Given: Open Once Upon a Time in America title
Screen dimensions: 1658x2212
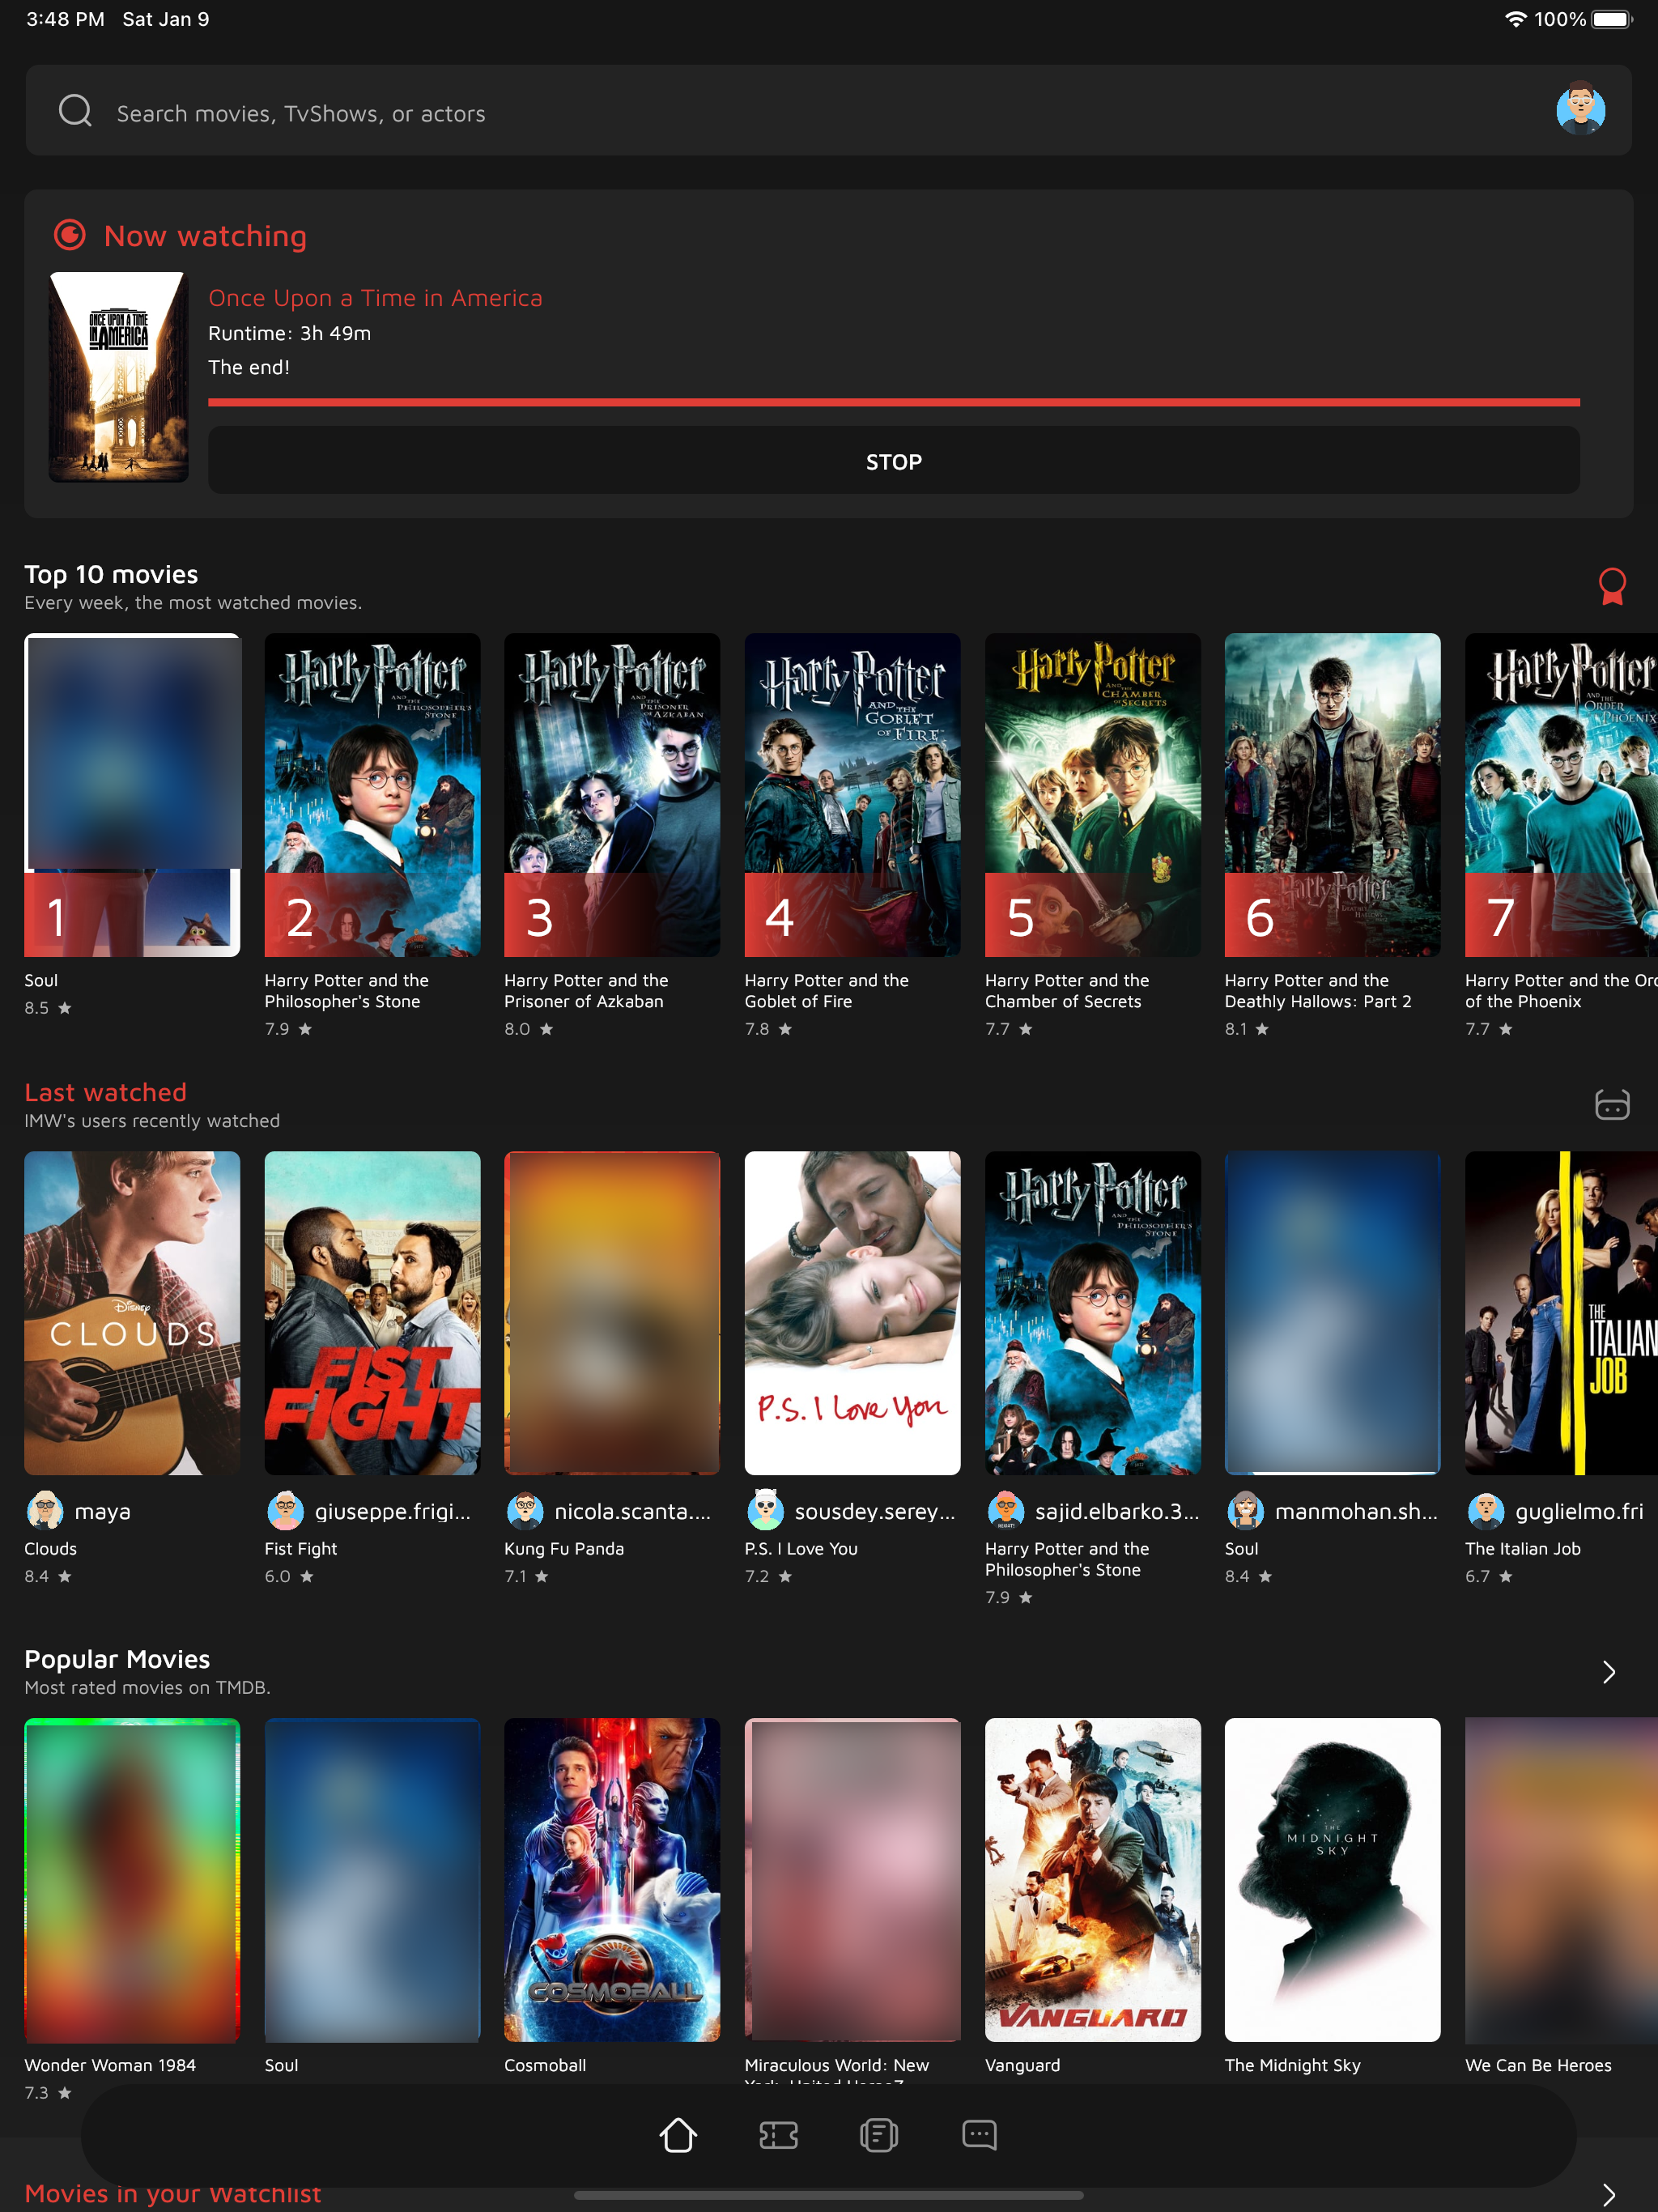Looking at the screenshot, I should pos(375,298).
